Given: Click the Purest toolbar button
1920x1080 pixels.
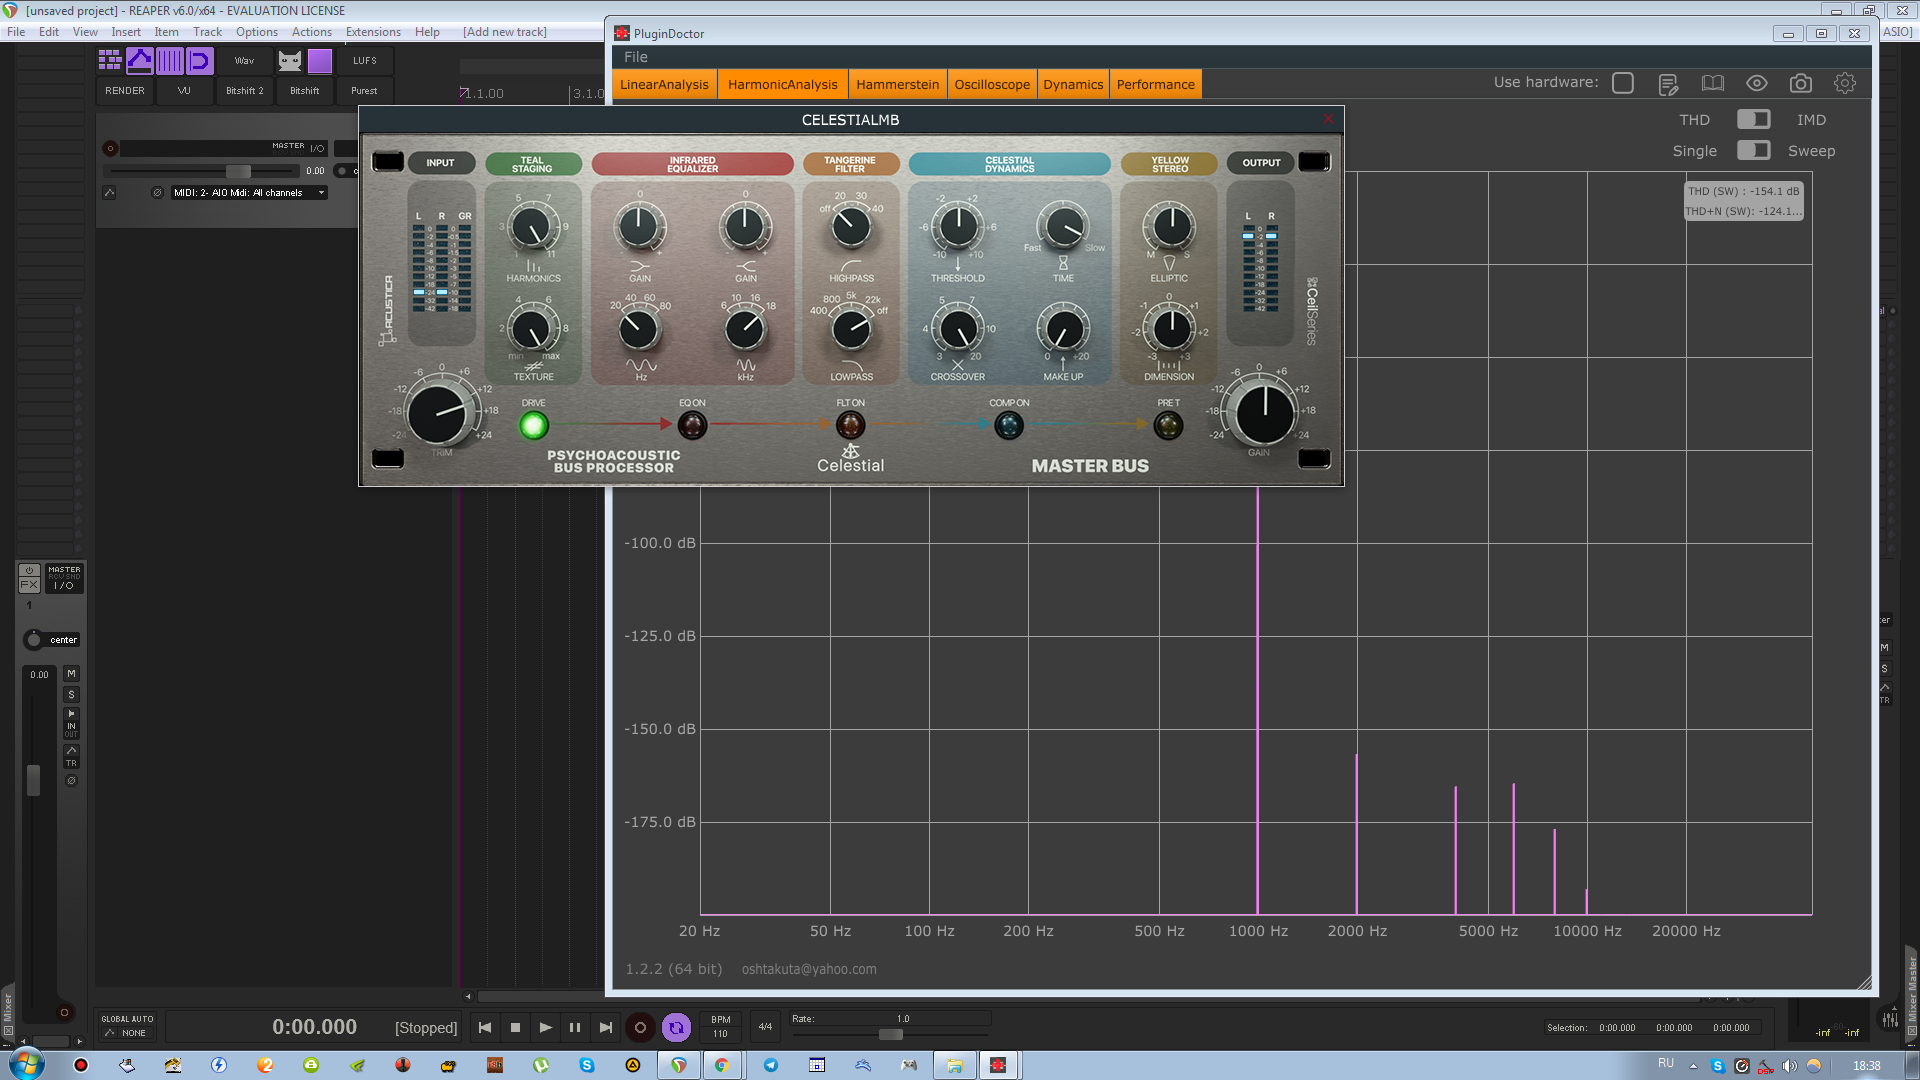Looking at the screenshot, I should [x=365, y=91].
